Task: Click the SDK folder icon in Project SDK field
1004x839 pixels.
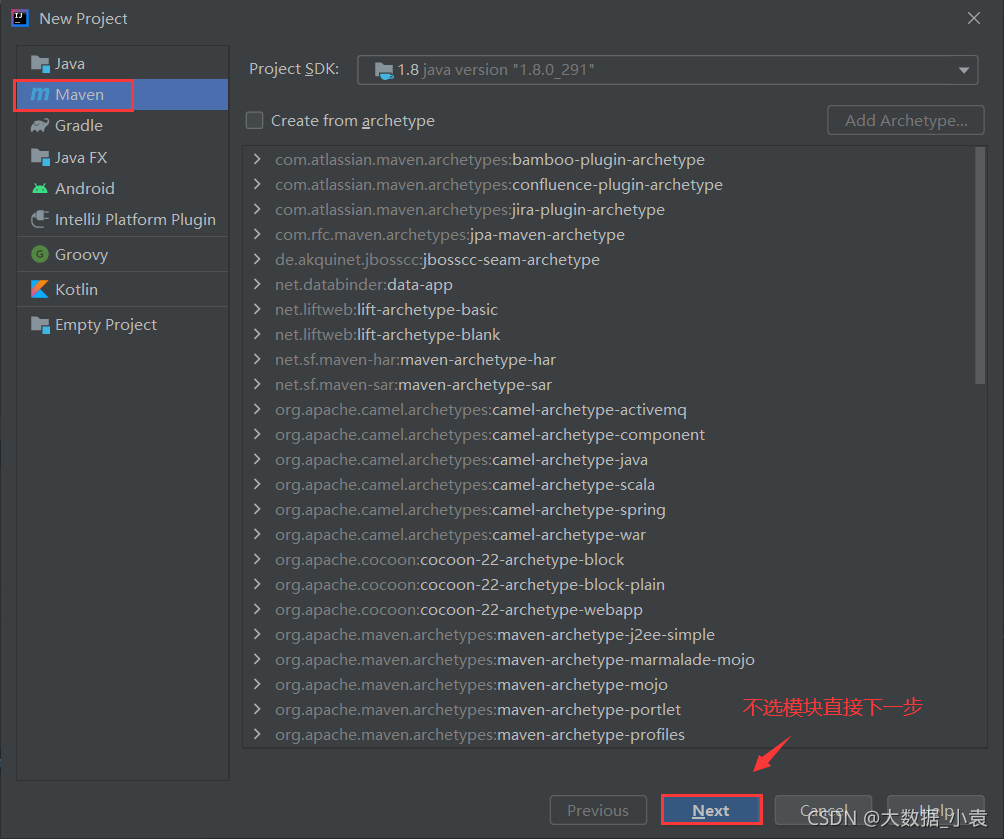Action: [384, 70]
